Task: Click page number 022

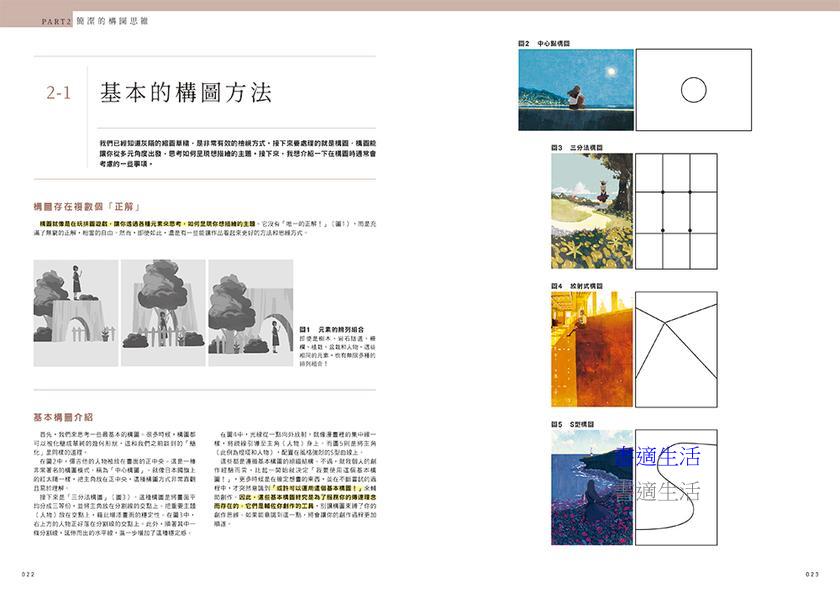Action: (28, 574)
